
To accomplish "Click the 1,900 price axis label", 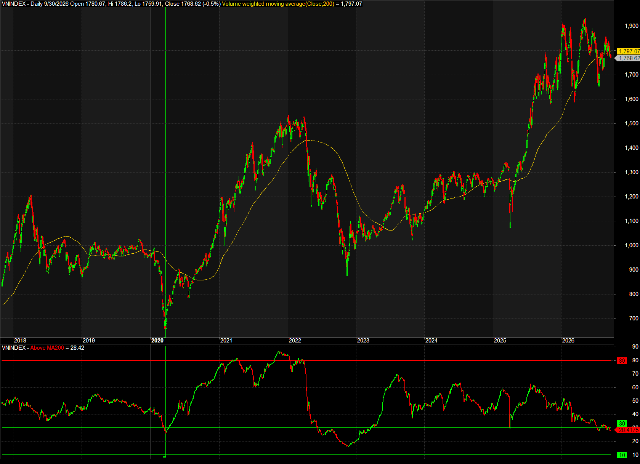I will pyautogui.click(x=631, y=26).
